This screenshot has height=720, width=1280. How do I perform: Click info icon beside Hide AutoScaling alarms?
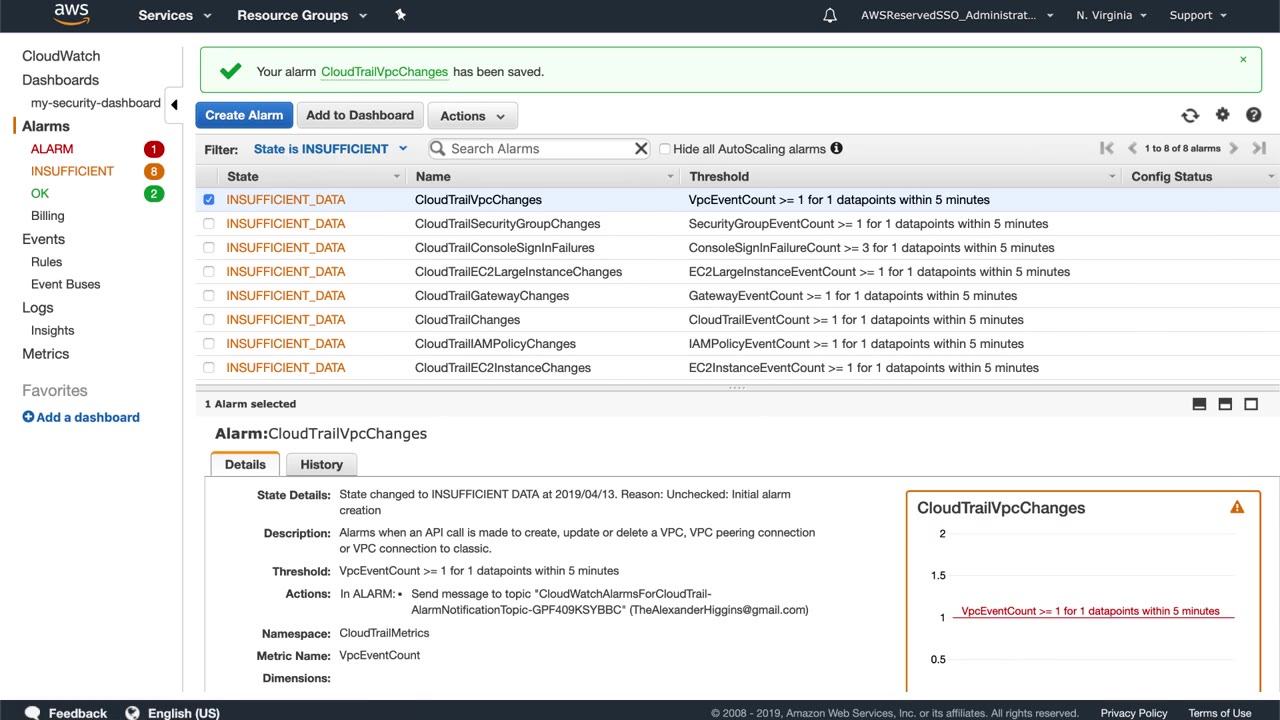836,149
